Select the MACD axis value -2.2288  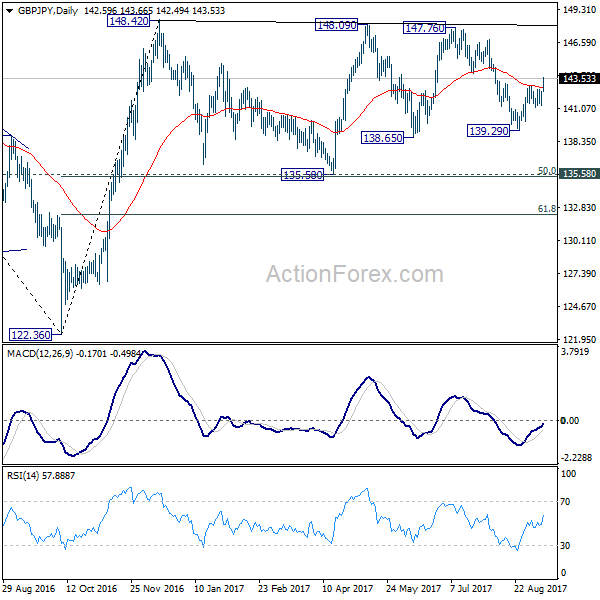(x=576, y=458)
